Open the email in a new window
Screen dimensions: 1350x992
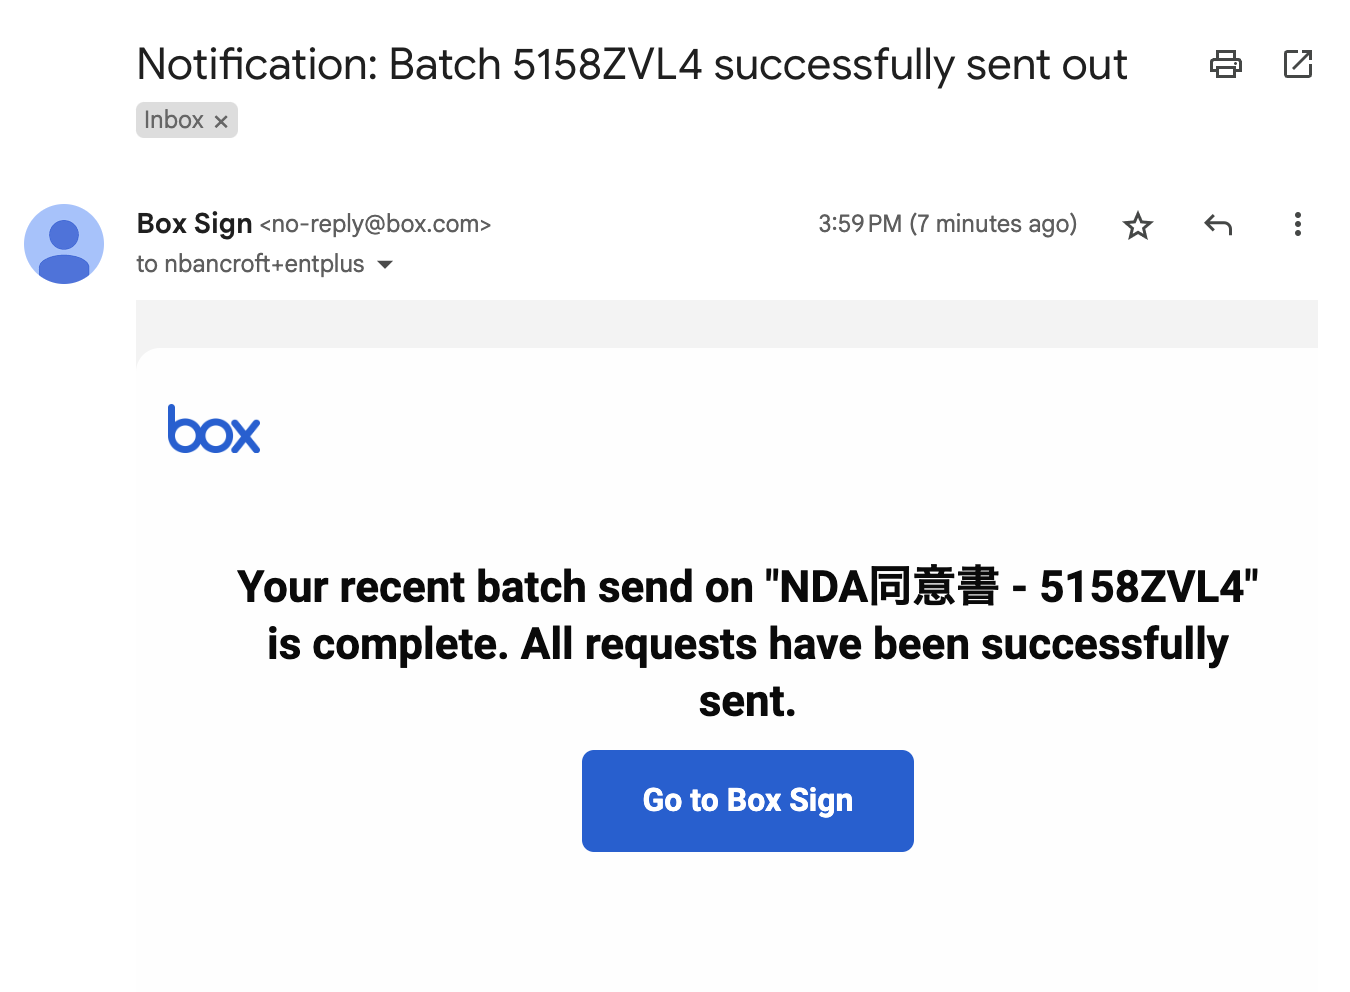click(x=1297, y=65)
